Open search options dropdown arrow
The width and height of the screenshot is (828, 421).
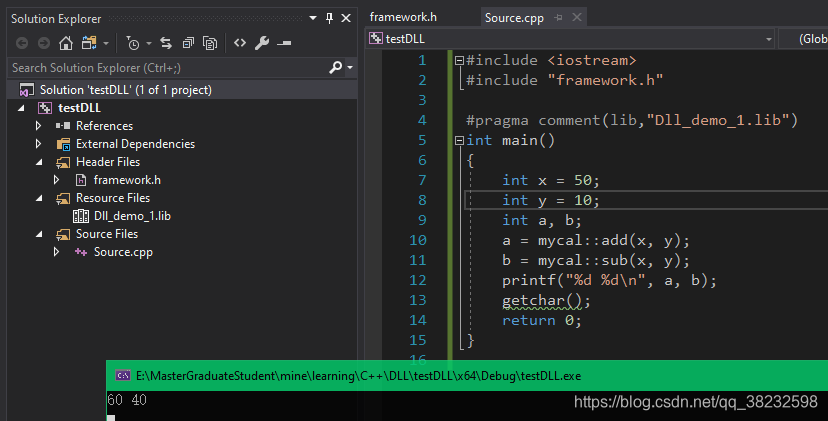350,68
